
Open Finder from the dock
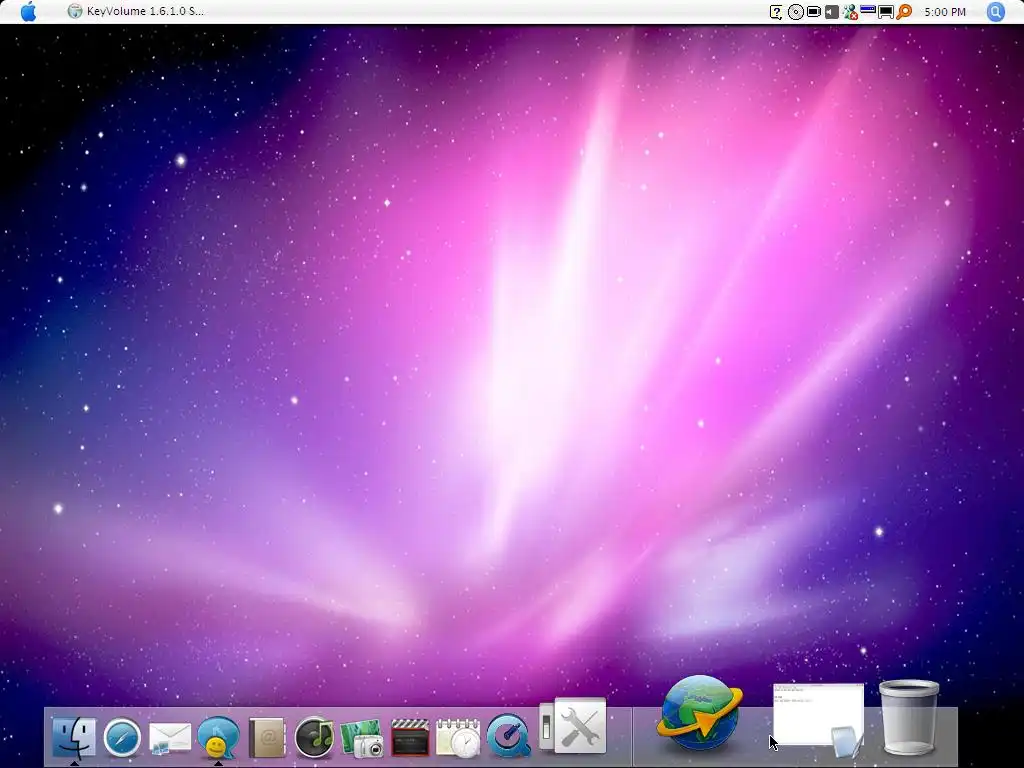74,737
